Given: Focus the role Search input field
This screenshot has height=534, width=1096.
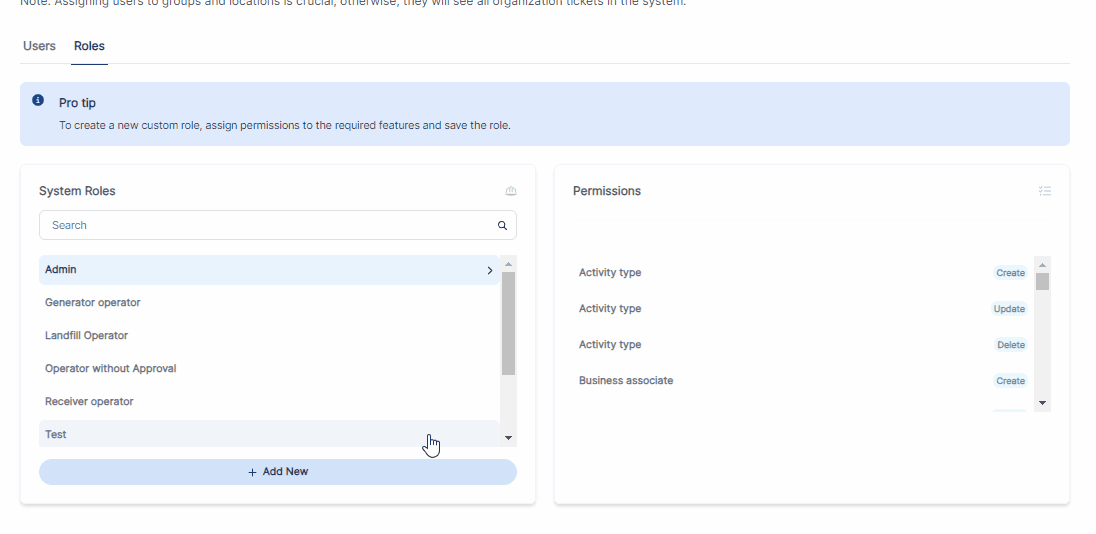Looking at the screenshot, I should (x=277, y=225).
